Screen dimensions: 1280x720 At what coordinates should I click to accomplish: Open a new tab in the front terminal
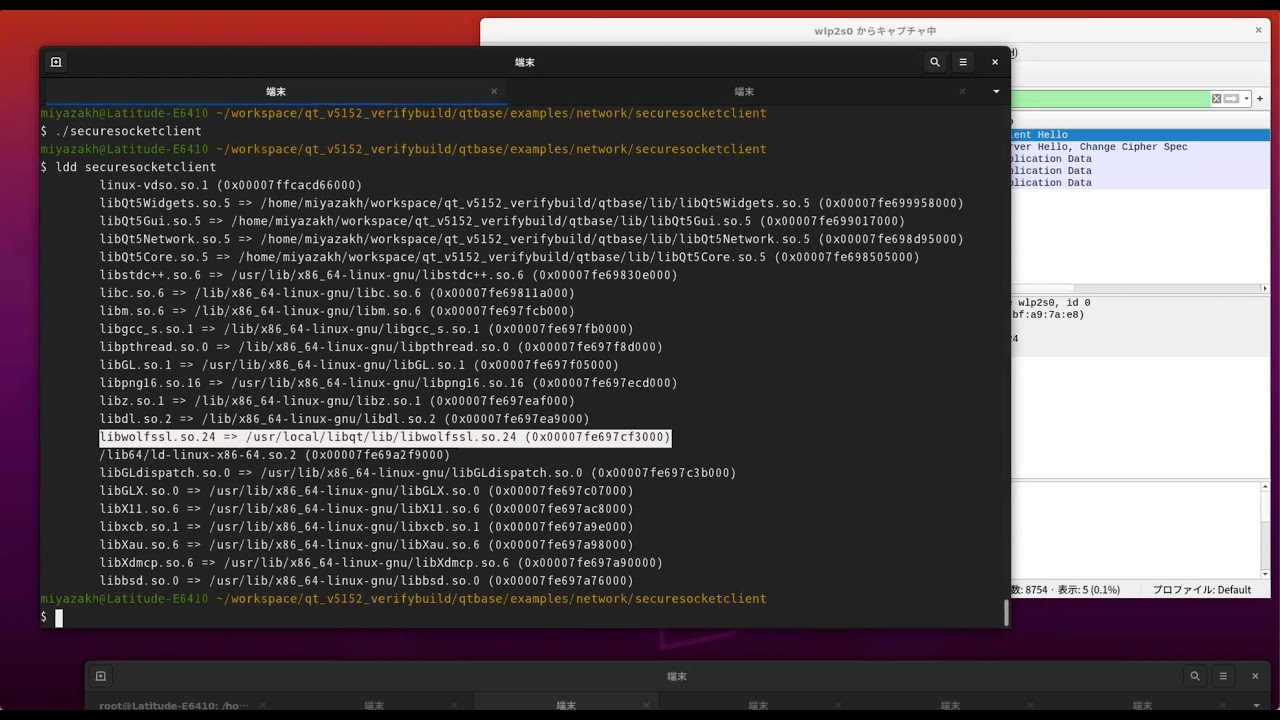56,62
